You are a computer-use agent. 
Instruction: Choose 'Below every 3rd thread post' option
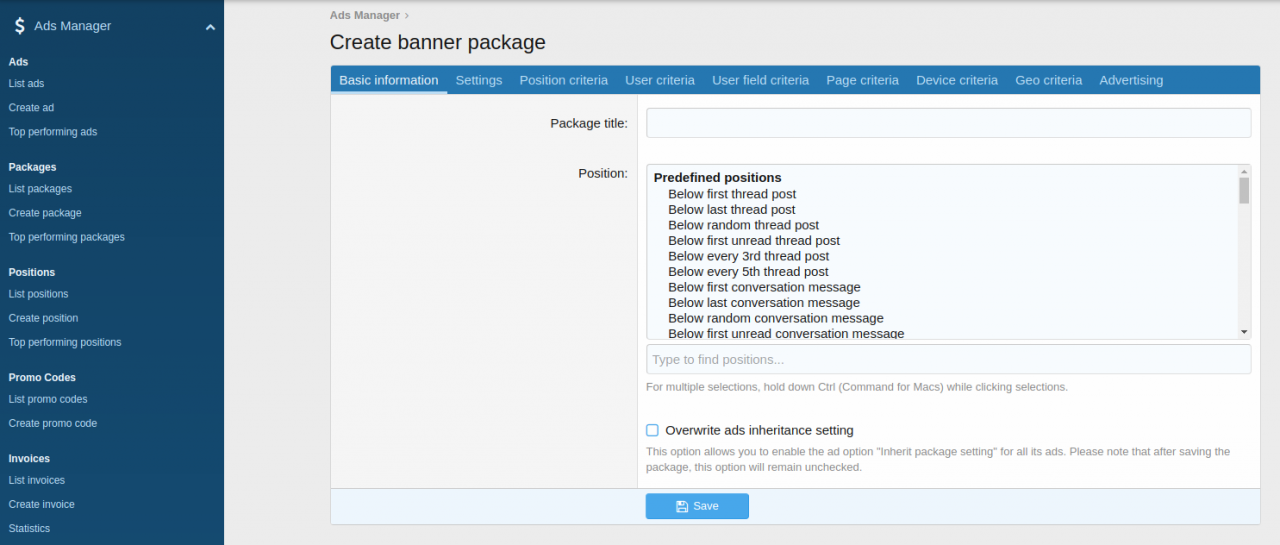tap(748, 256)
